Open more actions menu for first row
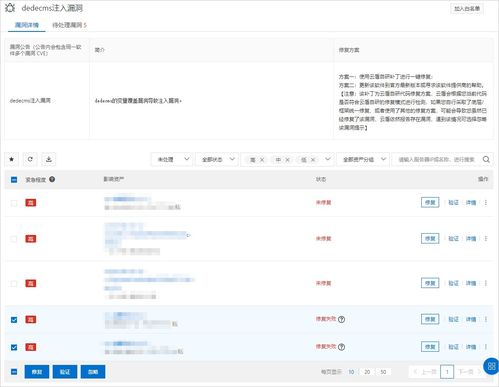Viewport: 499px width, 387px height. pyautogui.click(x=486, y=202)
